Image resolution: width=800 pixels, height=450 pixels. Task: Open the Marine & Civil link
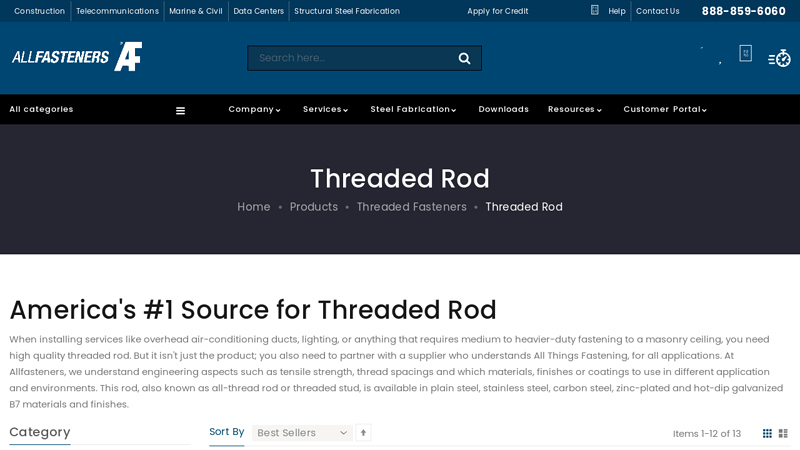[196, 11]
